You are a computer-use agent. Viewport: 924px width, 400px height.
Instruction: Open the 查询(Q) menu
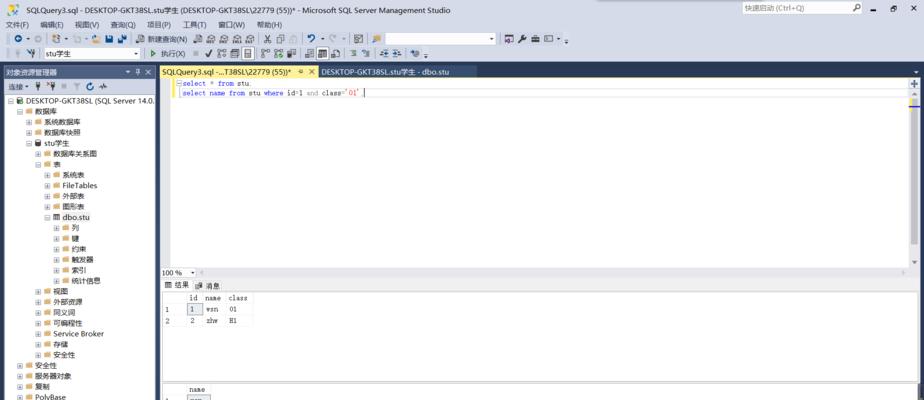click(123, 25)
